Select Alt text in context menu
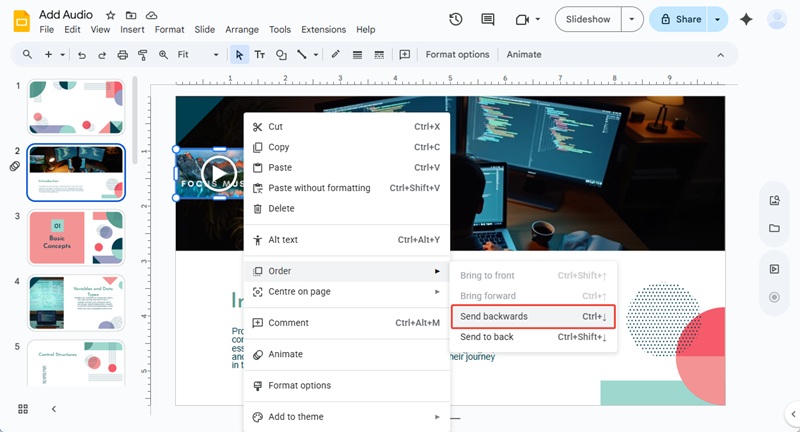Viewport: 800px width, 432px height. click(347, 240)
